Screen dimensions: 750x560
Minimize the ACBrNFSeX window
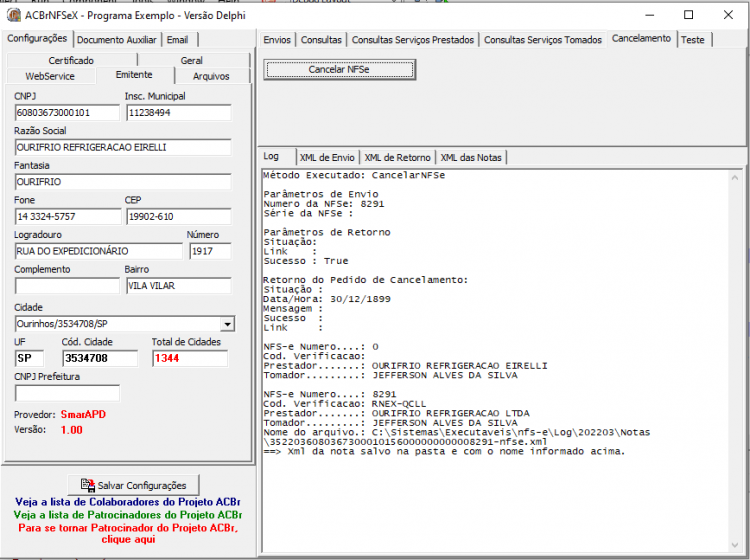tap(649, 15)
